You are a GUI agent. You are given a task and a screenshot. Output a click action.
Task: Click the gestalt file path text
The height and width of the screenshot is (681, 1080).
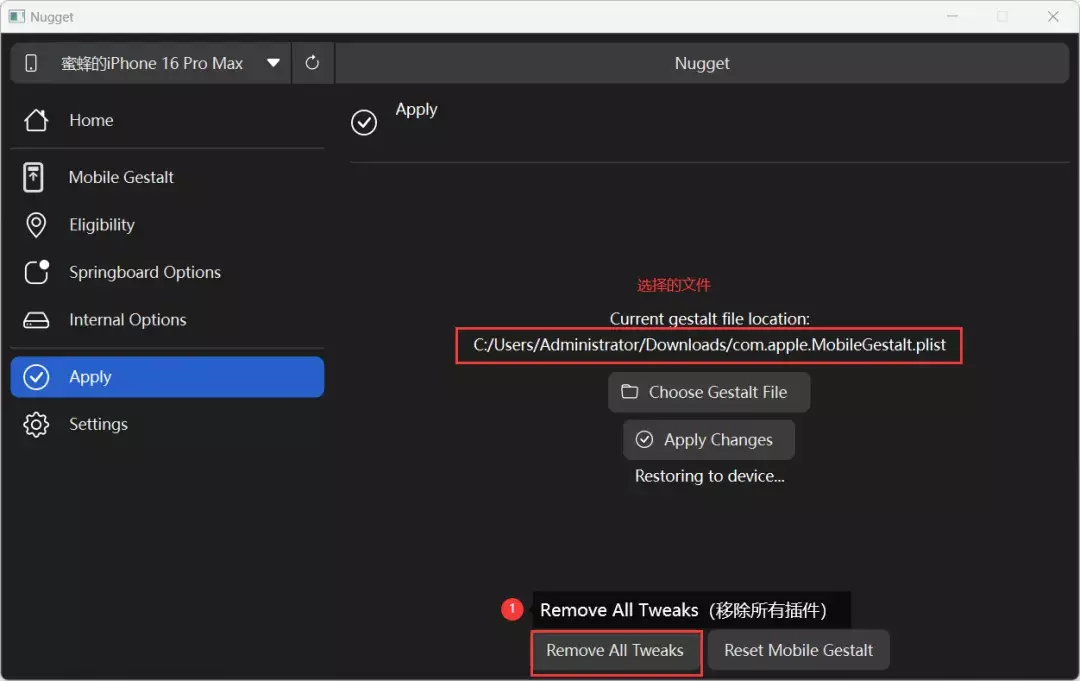click(x=709, y=345)
